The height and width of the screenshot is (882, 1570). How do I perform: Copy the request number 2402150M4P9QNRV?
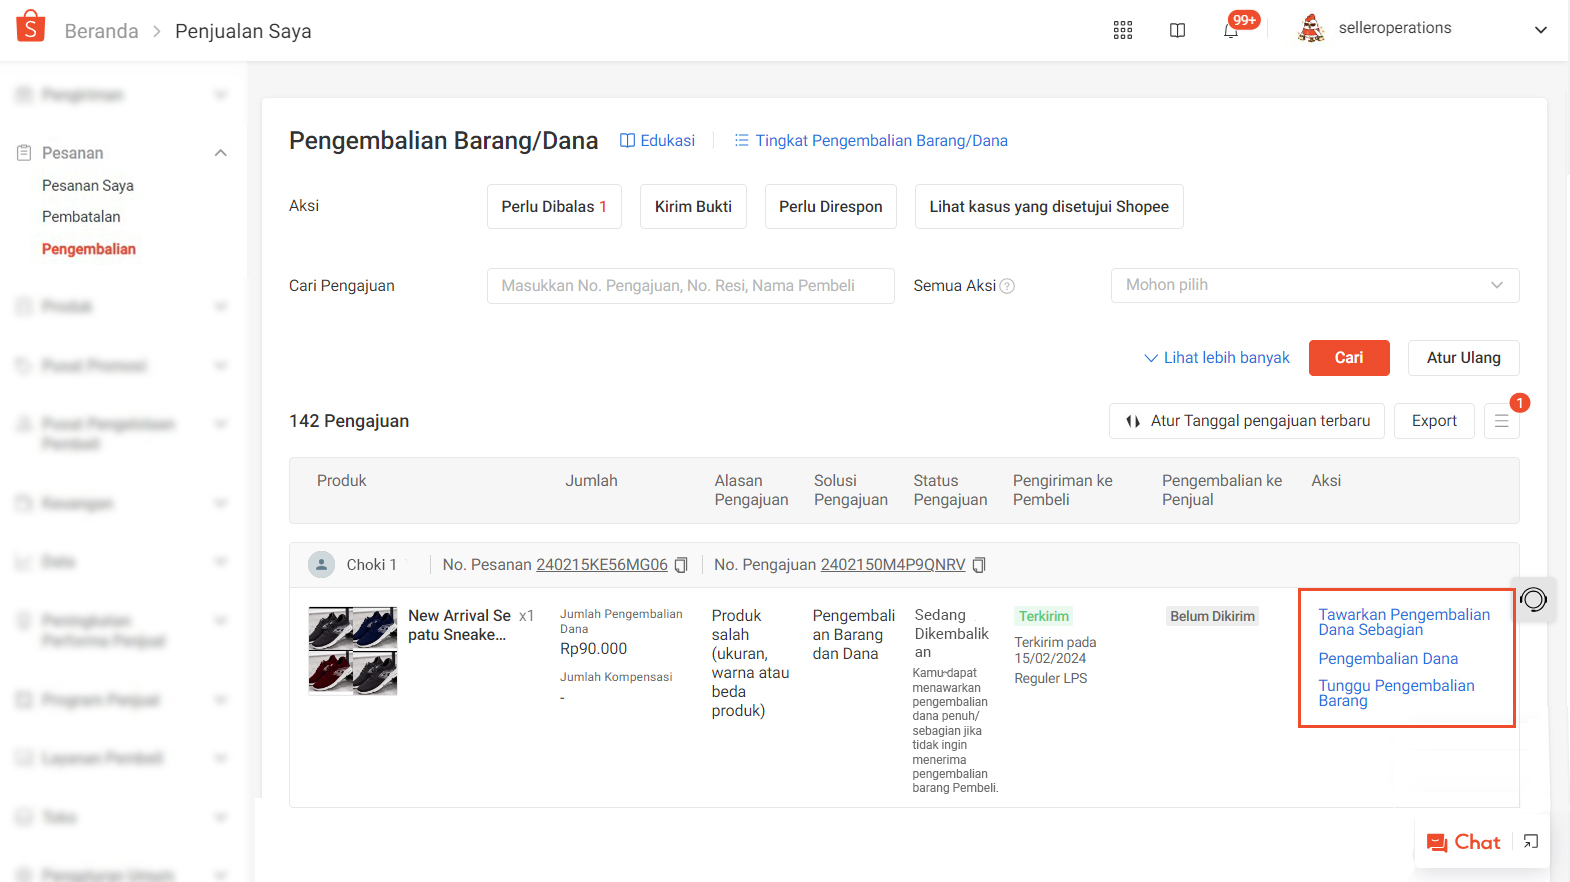pos(979,565)
